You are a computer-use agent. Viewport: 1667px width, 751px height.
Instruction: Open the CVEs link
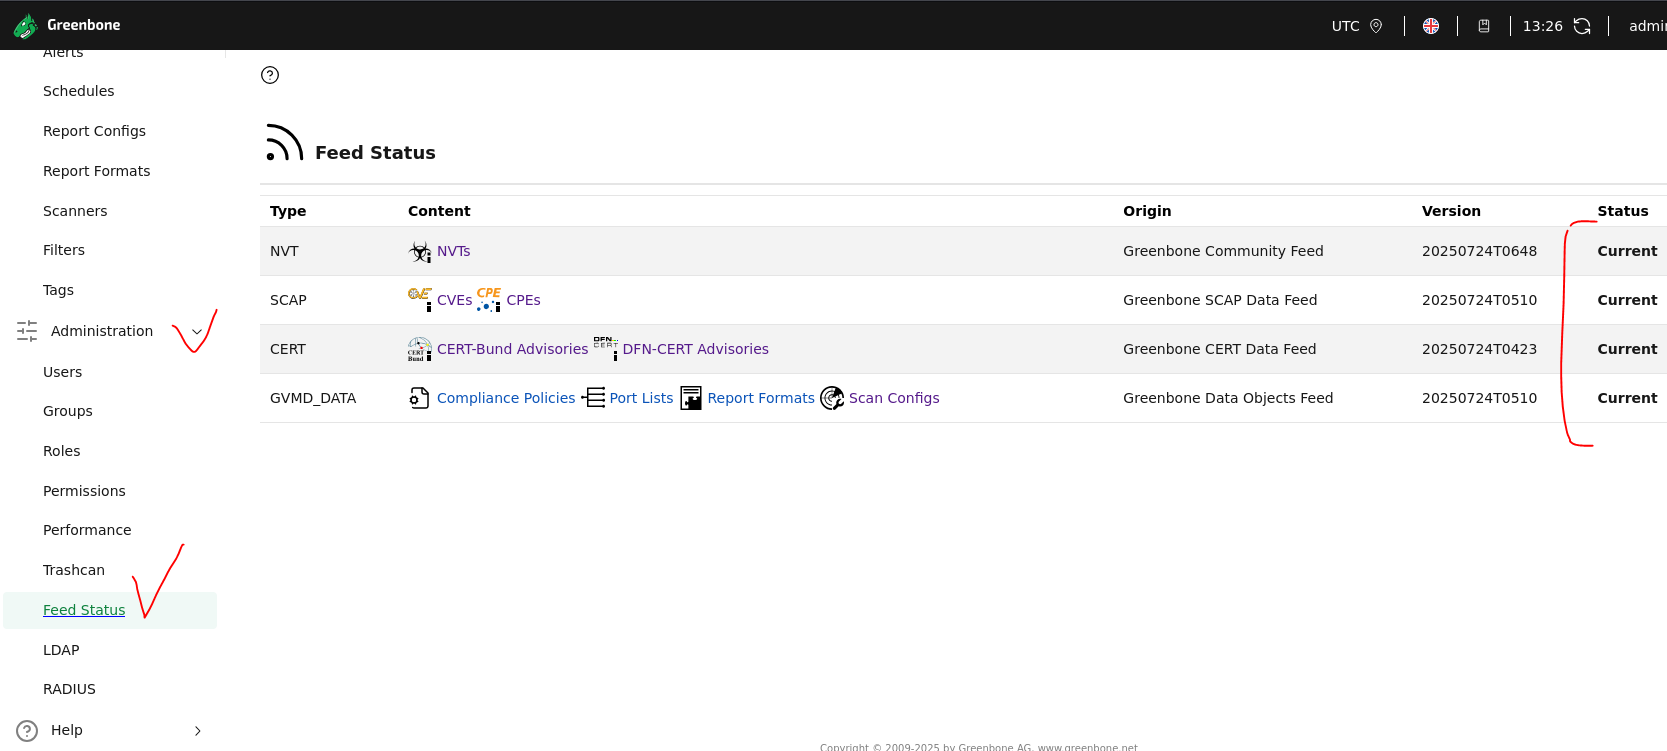(x=454, y=300)
